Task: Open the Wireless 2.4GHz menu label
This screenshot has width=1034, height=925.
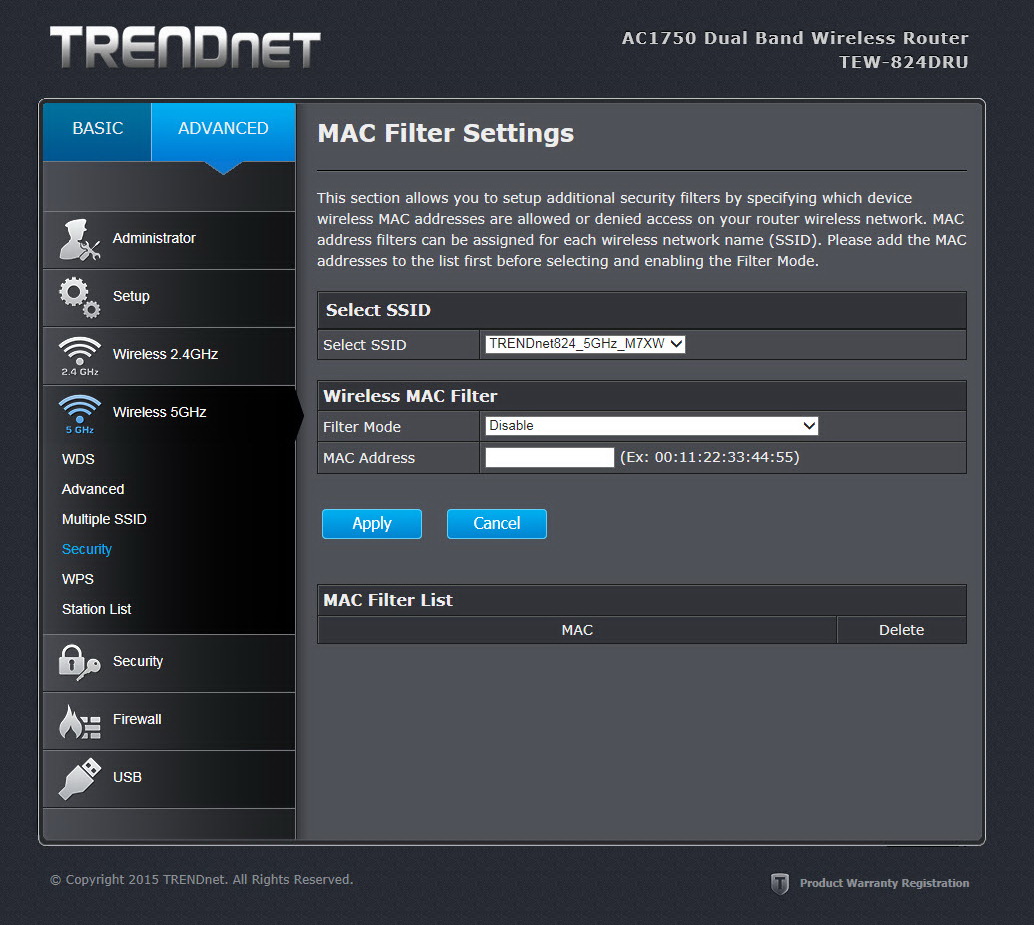Action: point(166,354)
